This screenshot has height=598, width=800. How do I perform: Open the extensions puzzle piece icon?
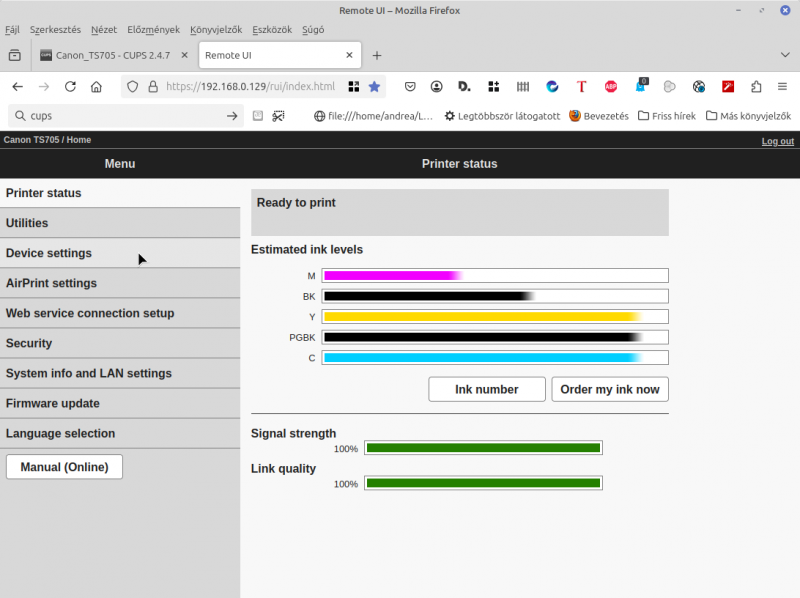point(756,87)
